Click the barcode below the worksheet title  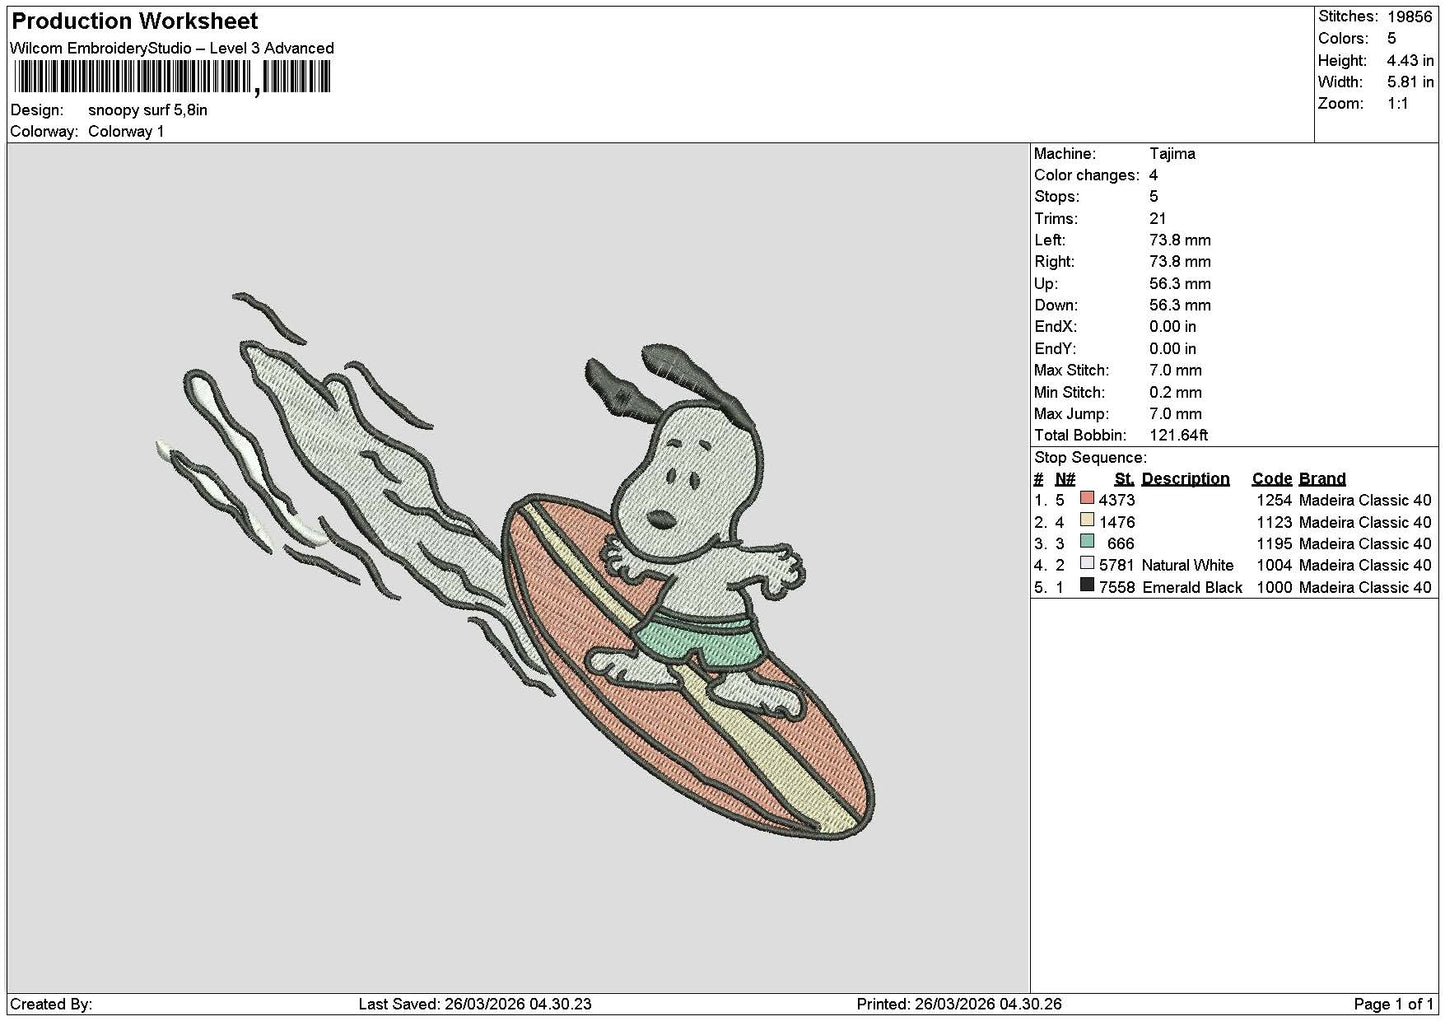pyautogui.click(x=170, y=77)
